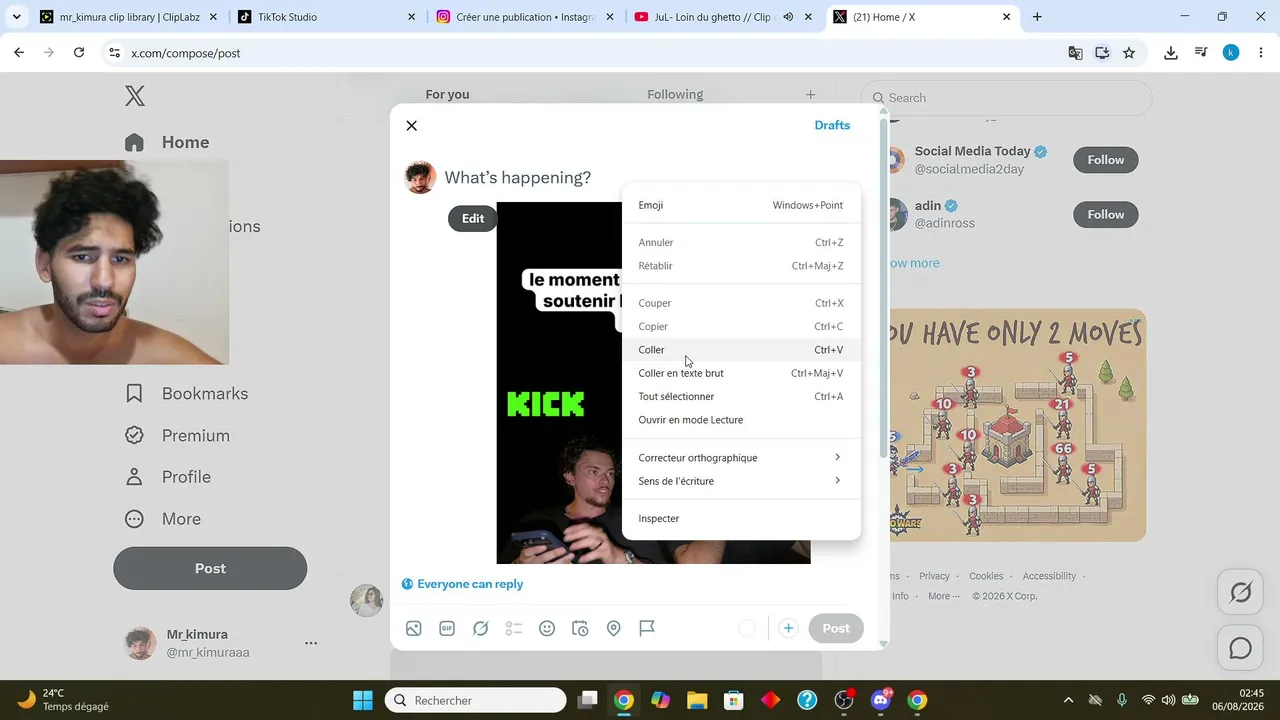
Task: Select Coller from the context menu
Action: point(741,350)
